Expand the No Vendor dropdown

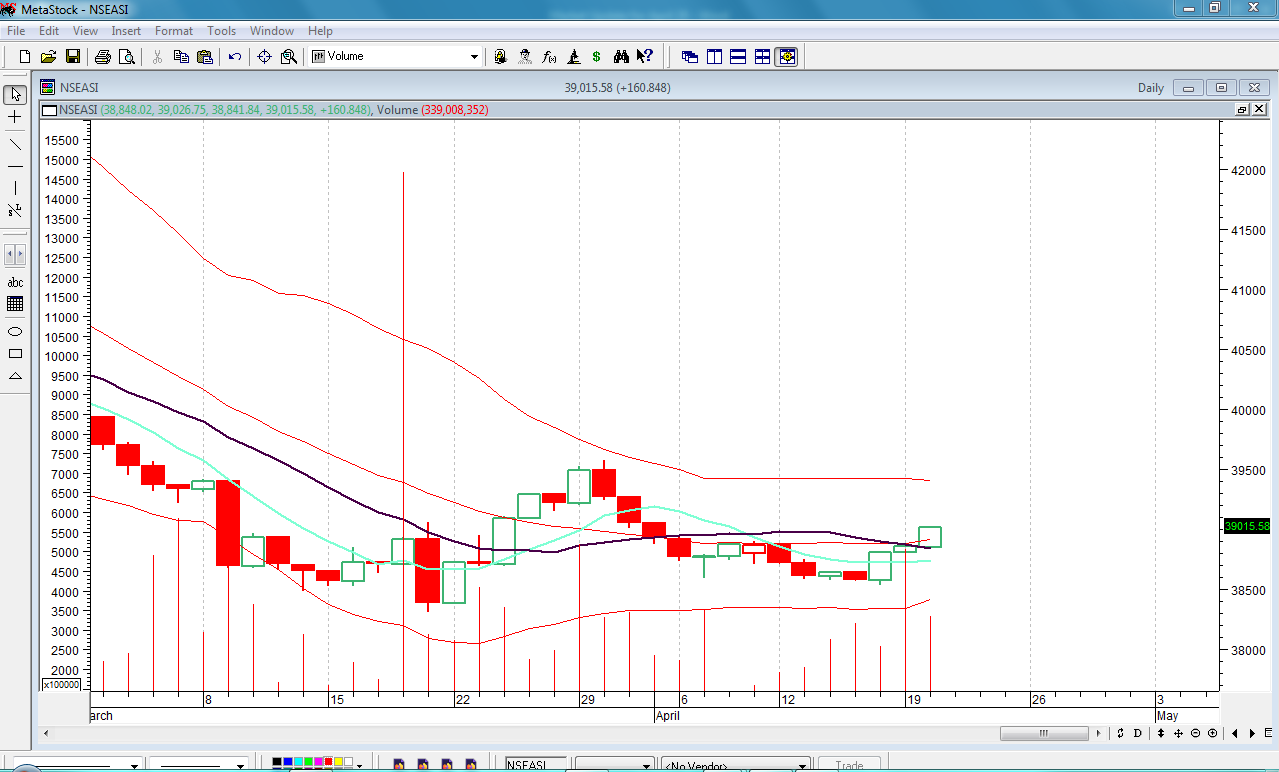(802, 766)
